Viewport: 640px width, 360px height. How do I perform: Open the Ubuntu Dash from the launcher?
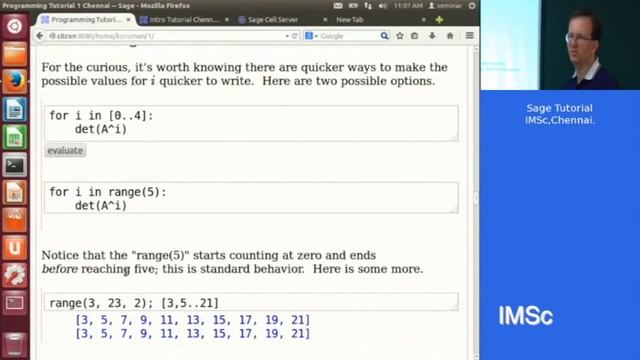[x=15, y=26]
